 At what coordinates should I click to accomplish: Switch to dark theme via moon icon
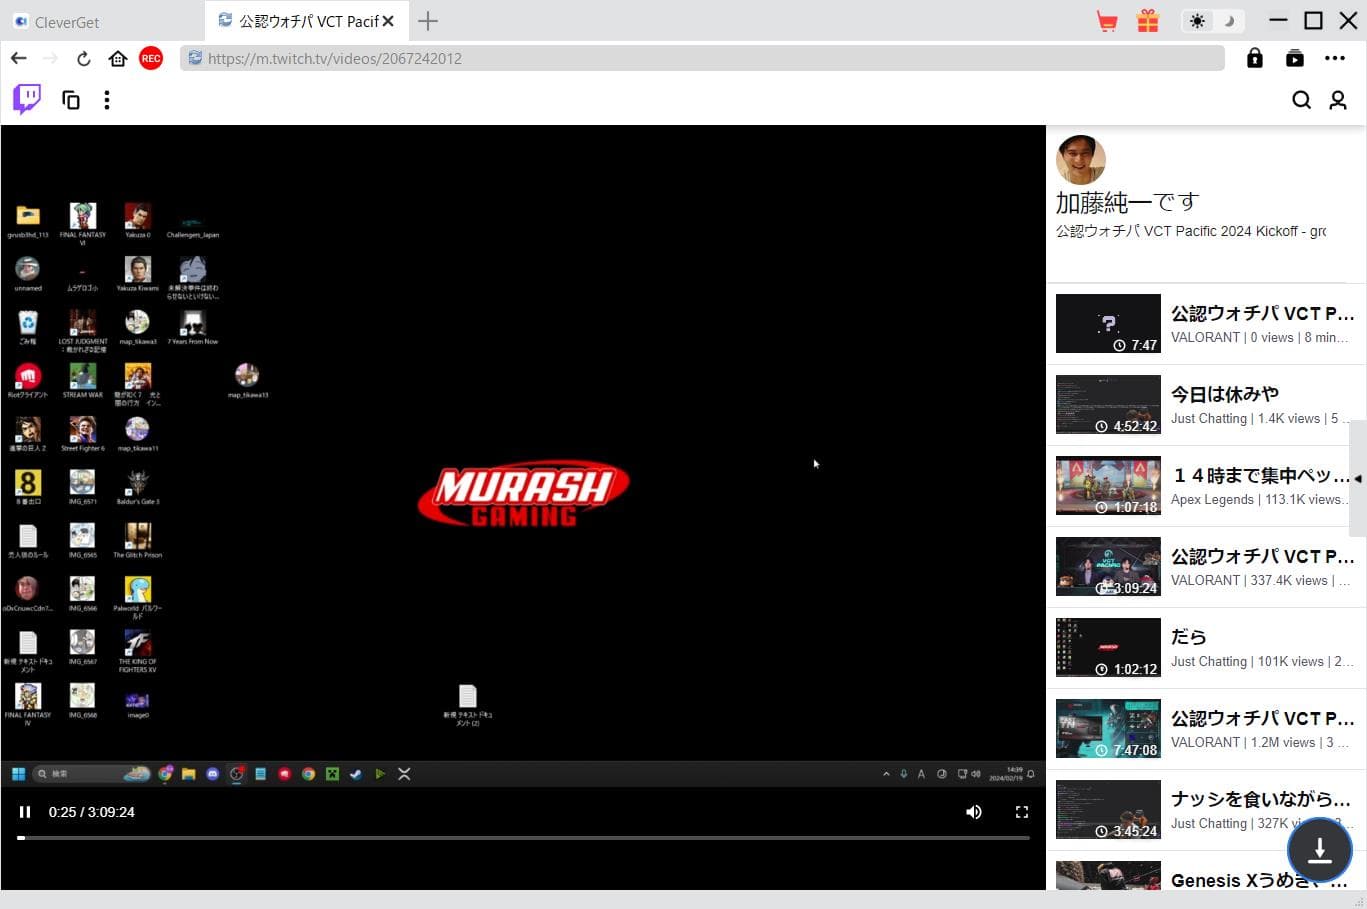[1229, 21]
